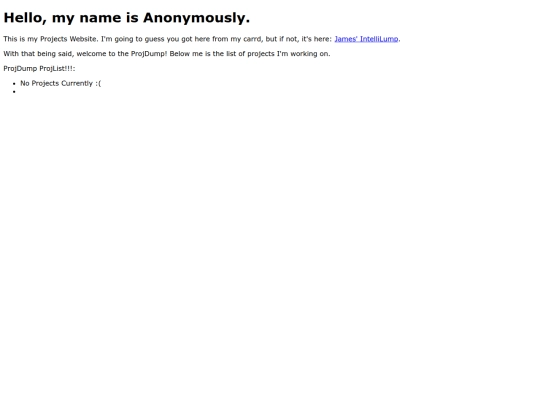Click the bullet dot before No Projects Currently
This screenshot has height=405, width=540.
pos(14,84)
